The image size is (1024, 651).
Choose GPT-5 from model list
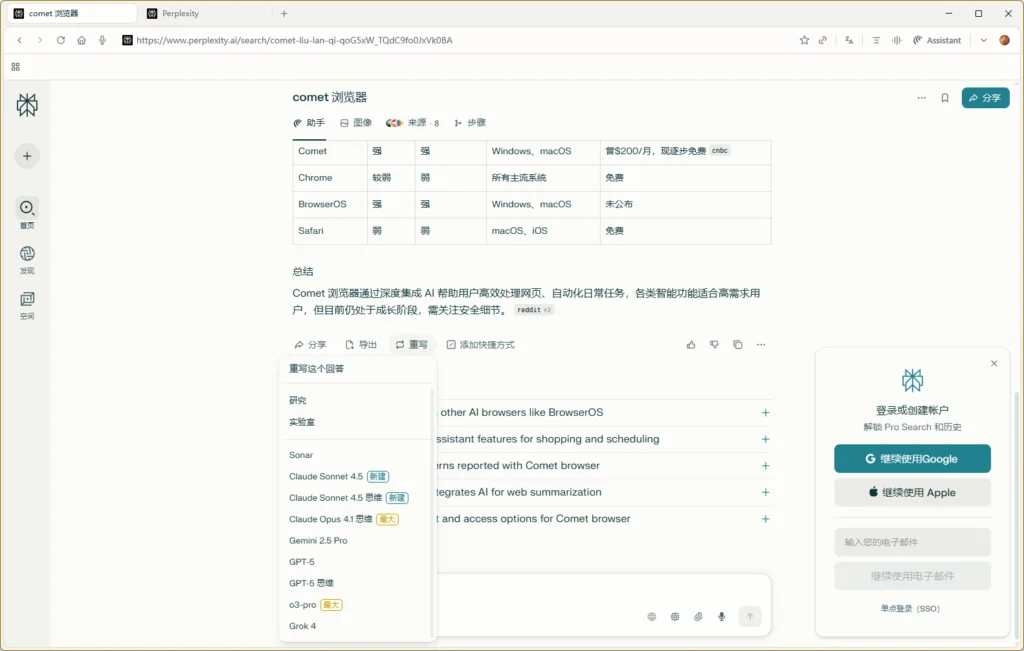coord(302,562)
